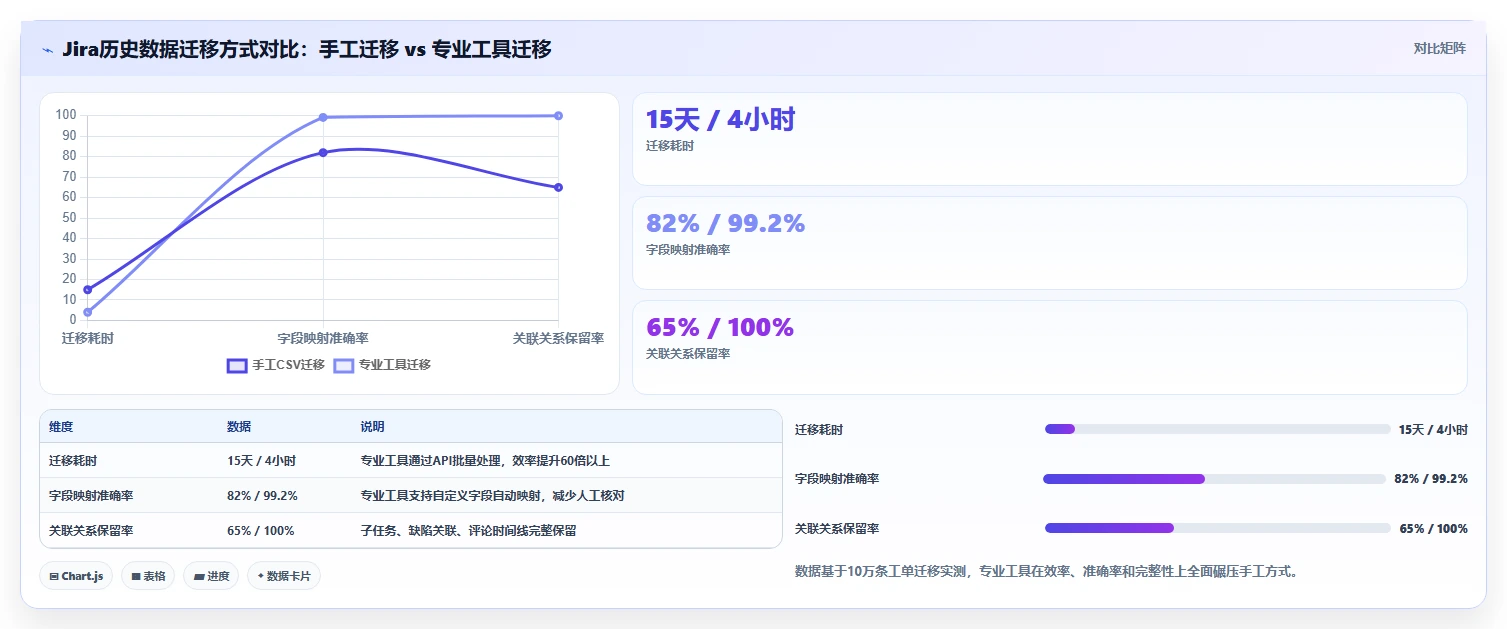Click the 说明 column header

click(x=372, y=427)
